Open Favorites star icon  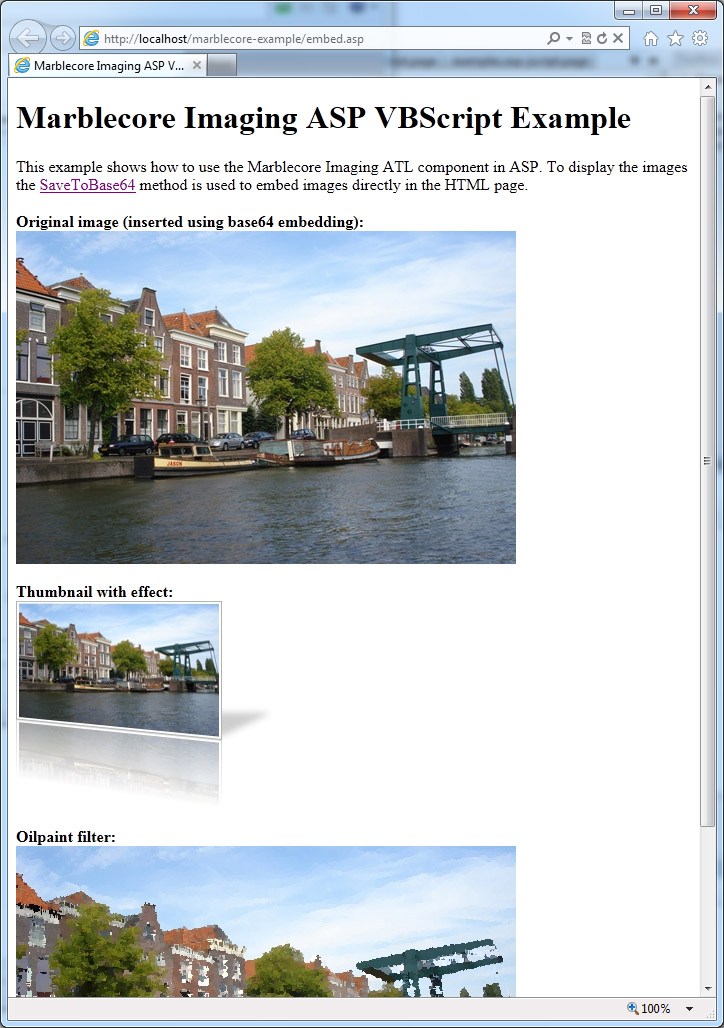point(675,39)
